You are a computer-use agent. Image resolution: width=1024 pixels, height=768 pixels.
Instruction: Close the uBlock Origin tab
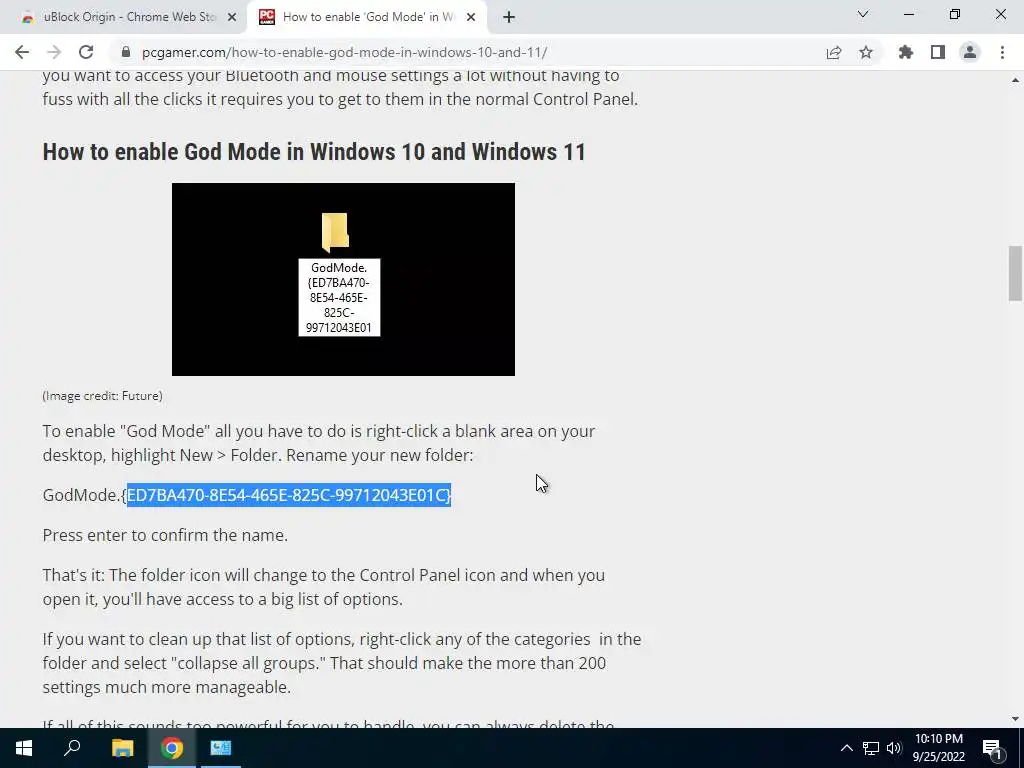[232, 18]
